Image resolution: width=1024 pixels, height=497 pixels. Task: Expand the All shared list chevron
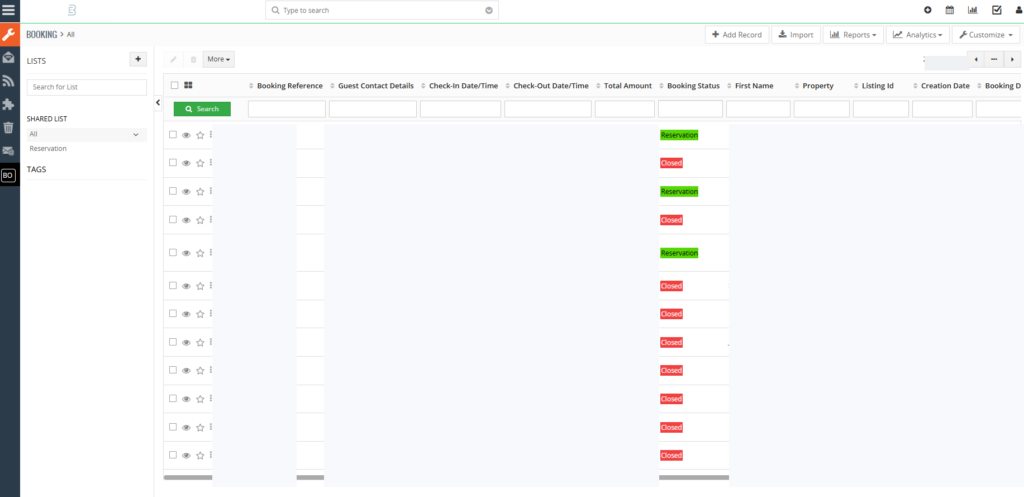(136, 135)
